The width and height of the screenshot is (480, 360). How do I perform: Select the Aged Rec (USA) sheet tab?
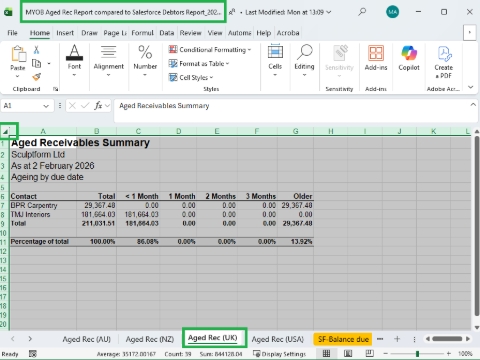point(278,339)
